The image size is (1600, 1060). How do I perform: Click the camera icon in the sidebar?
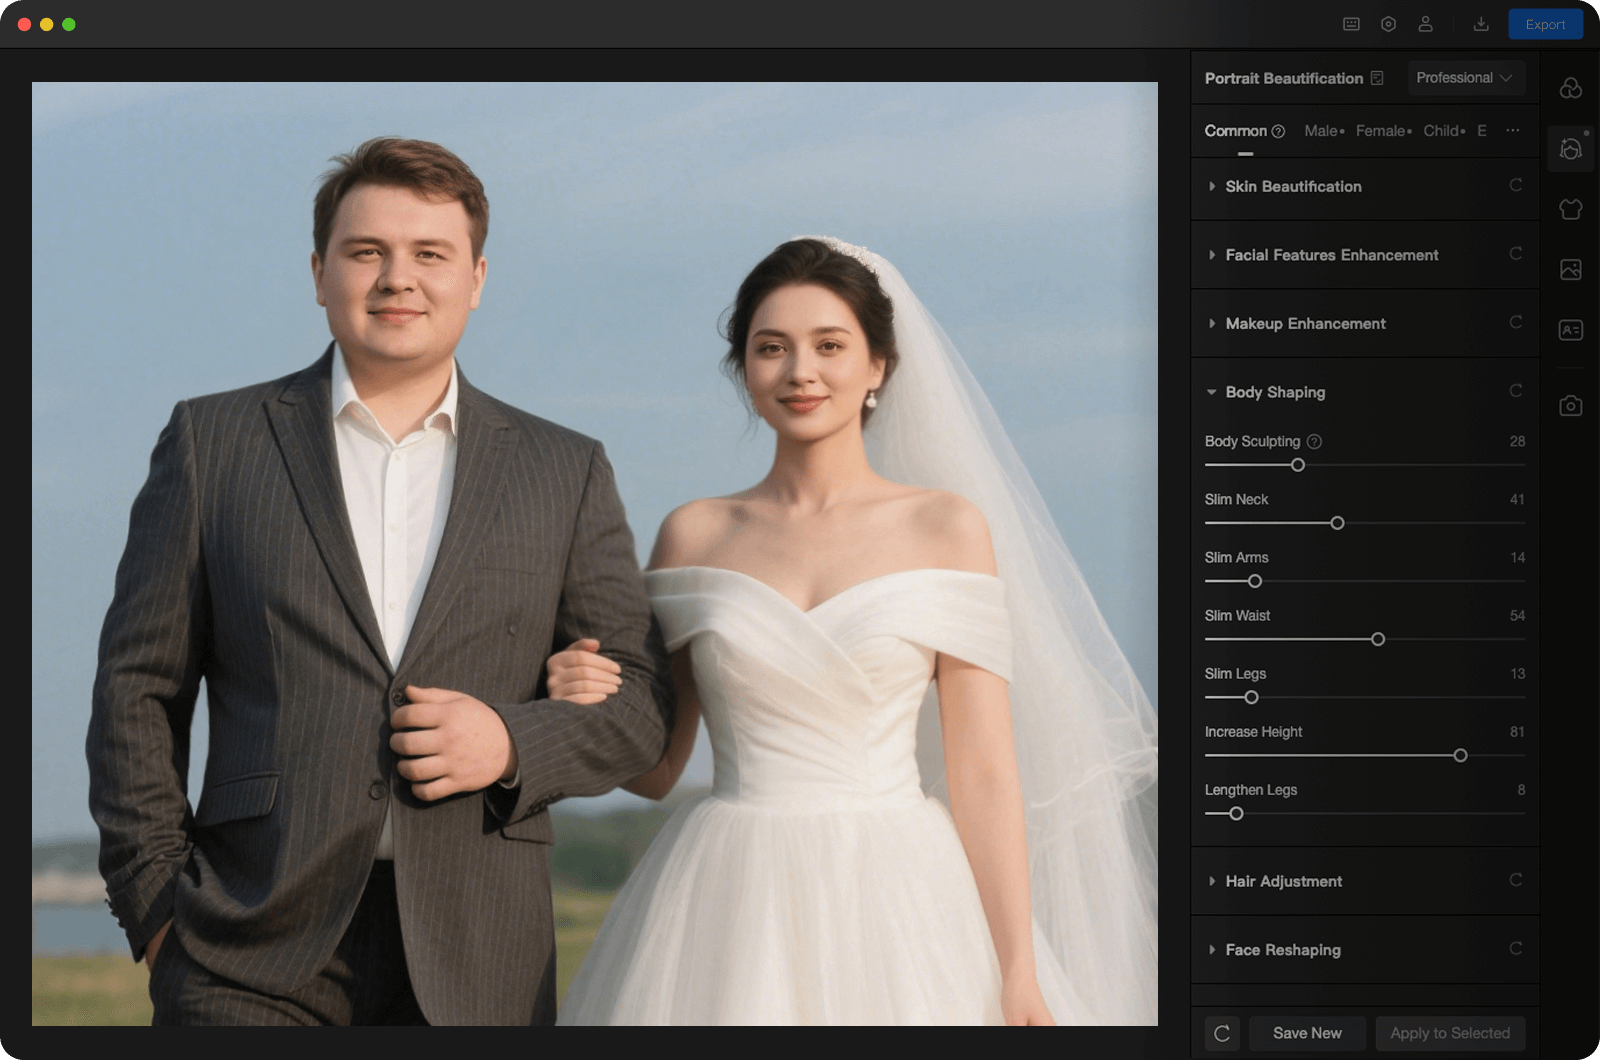1570,405
